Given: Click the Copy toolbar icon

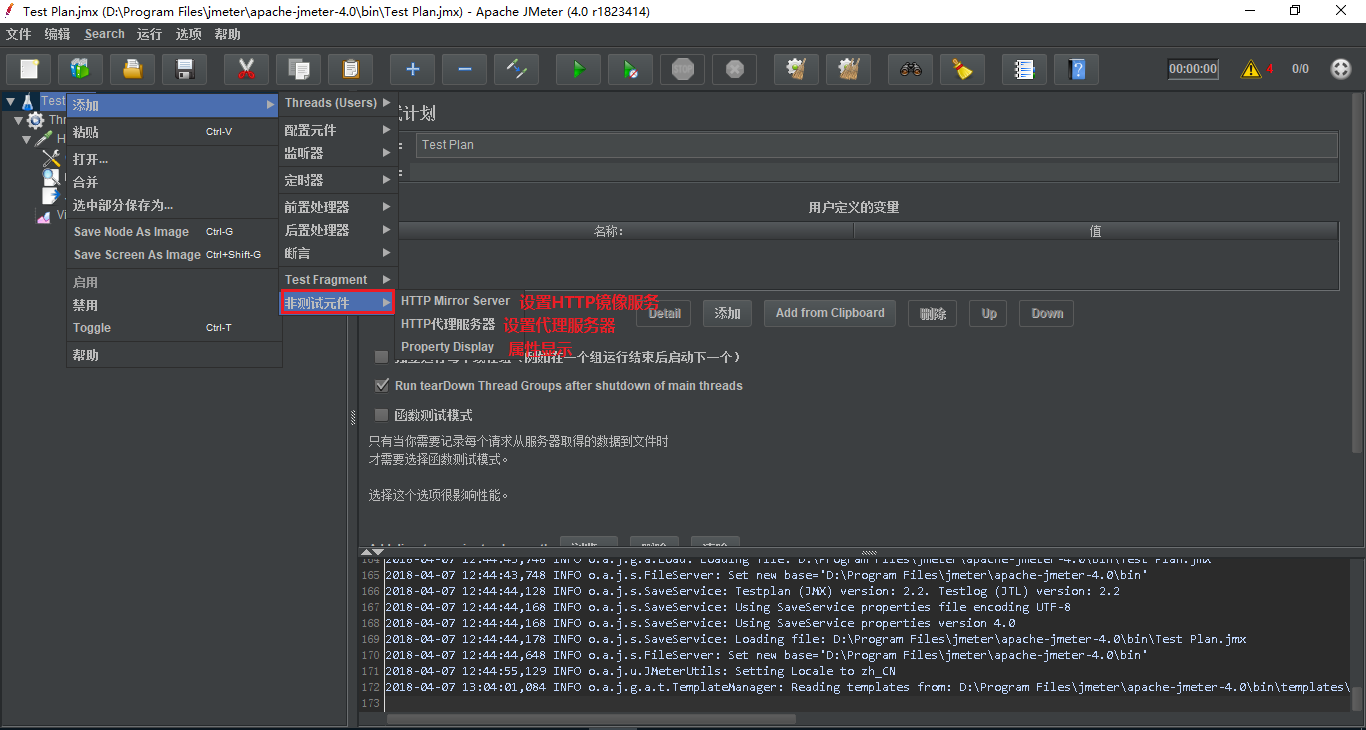Looking at the screenshot, I should click(299, 69).
